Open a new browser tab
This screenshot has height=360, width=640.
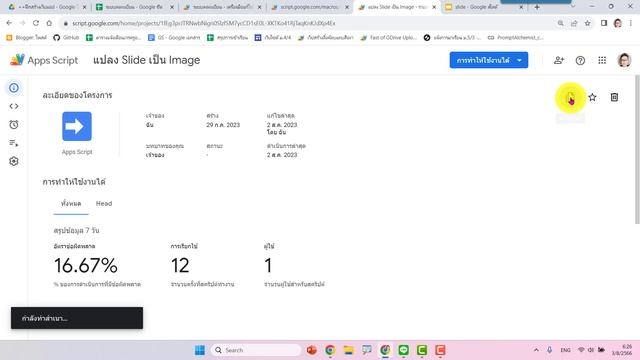pos(537,7)
